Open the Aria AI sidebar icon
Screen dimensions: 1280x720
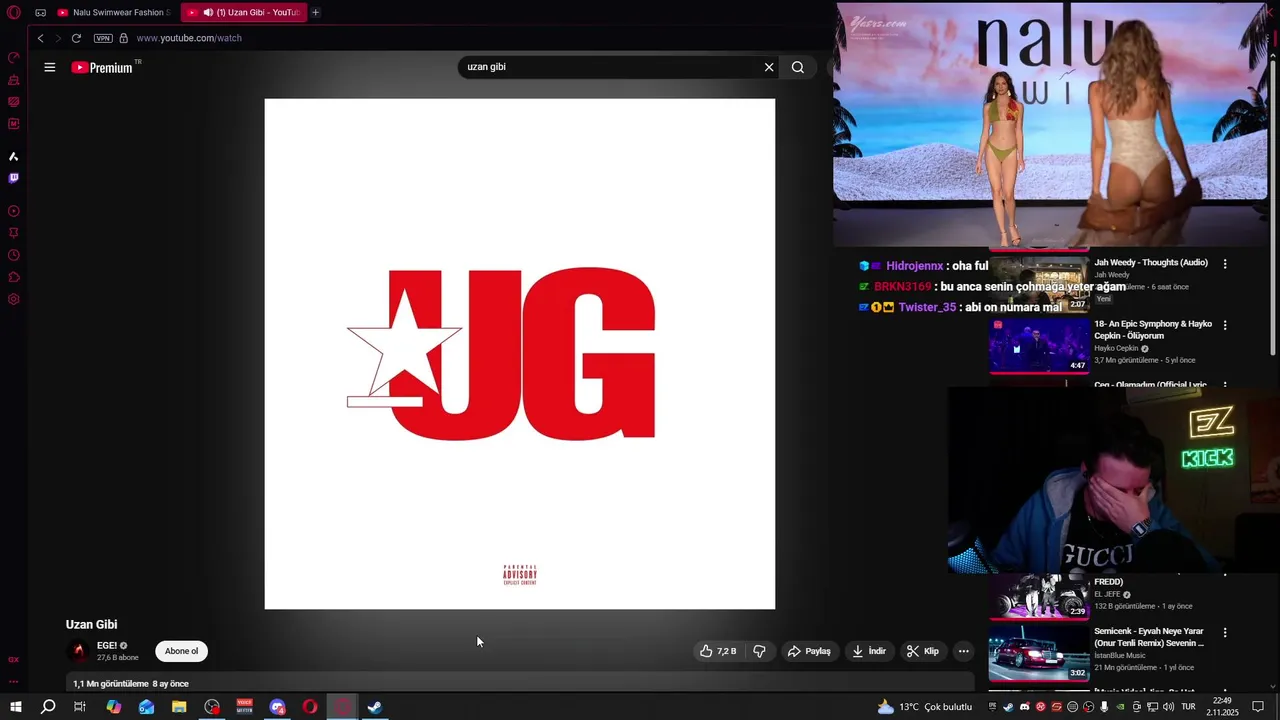(x=14, y=156)
